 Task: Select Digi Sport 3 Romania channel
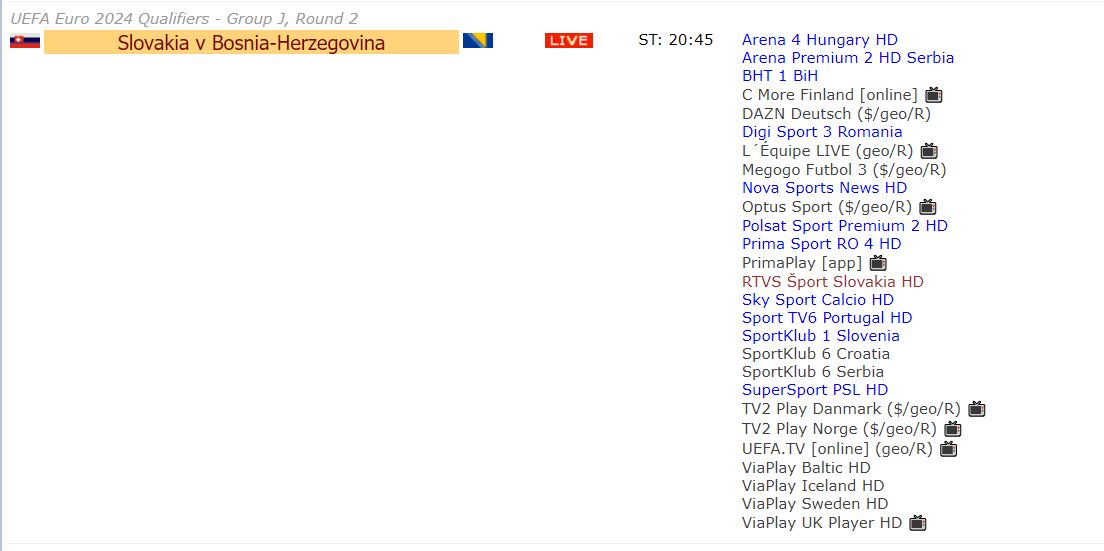coord(821,132)
